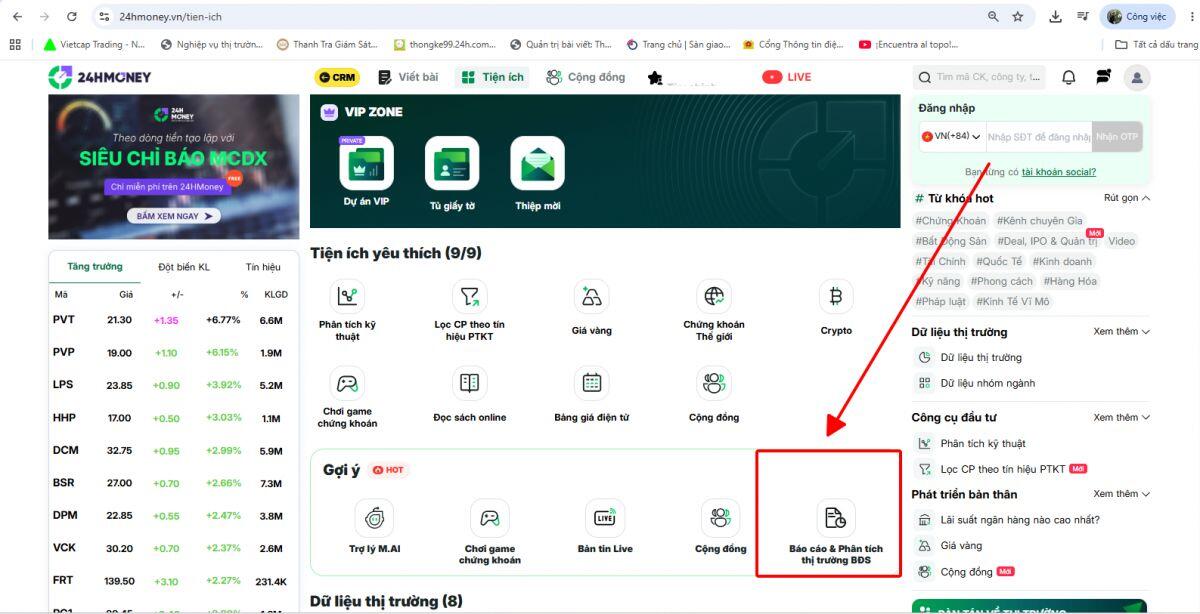Click the stock search field
The width and height of the screenshot is (1200, 614).
tap(981, 77)
